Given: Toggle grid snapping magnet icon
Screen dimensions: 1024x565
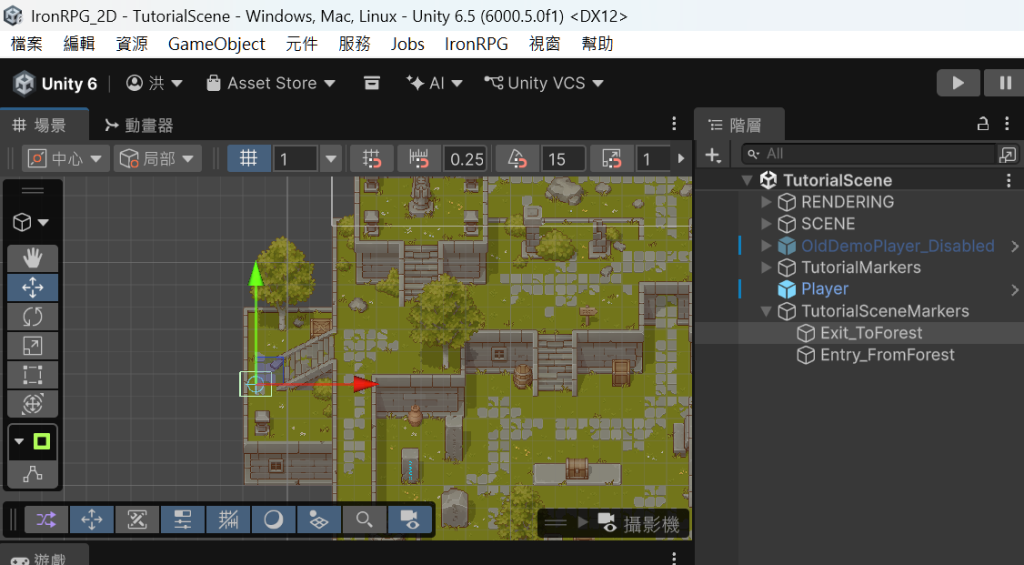Looking at the screenshot, I should point(372,159).
